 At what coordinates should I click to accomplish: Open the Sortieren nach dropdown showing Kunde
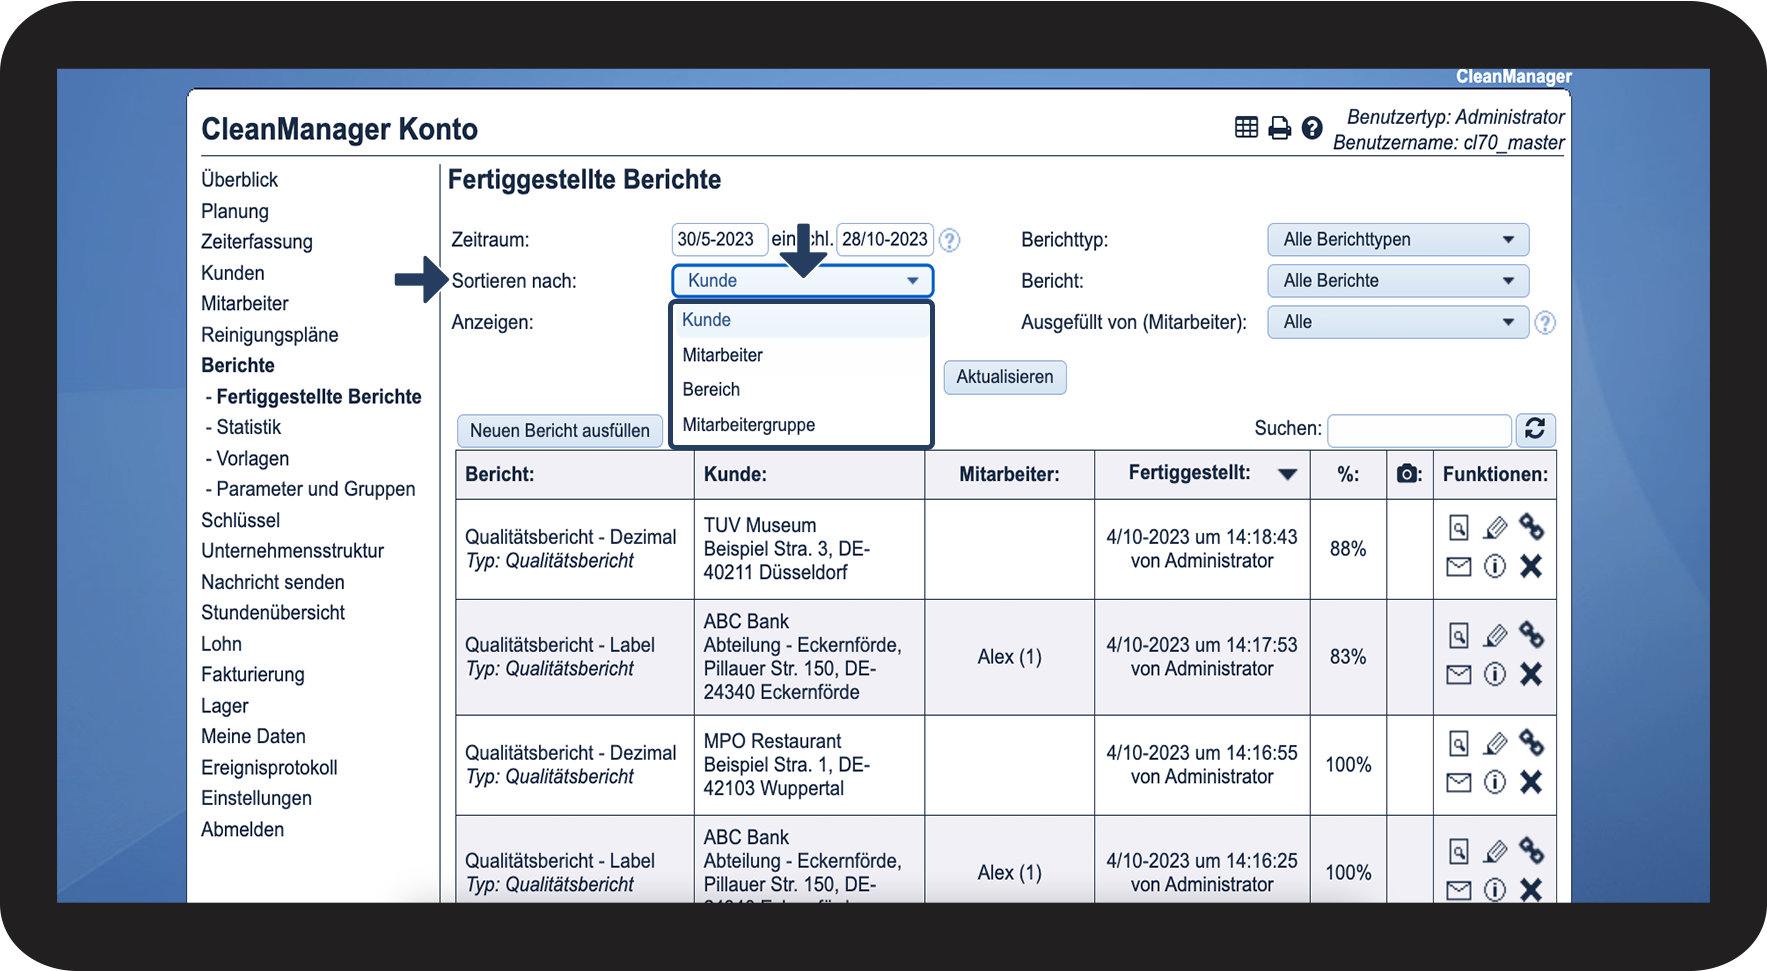802,281
